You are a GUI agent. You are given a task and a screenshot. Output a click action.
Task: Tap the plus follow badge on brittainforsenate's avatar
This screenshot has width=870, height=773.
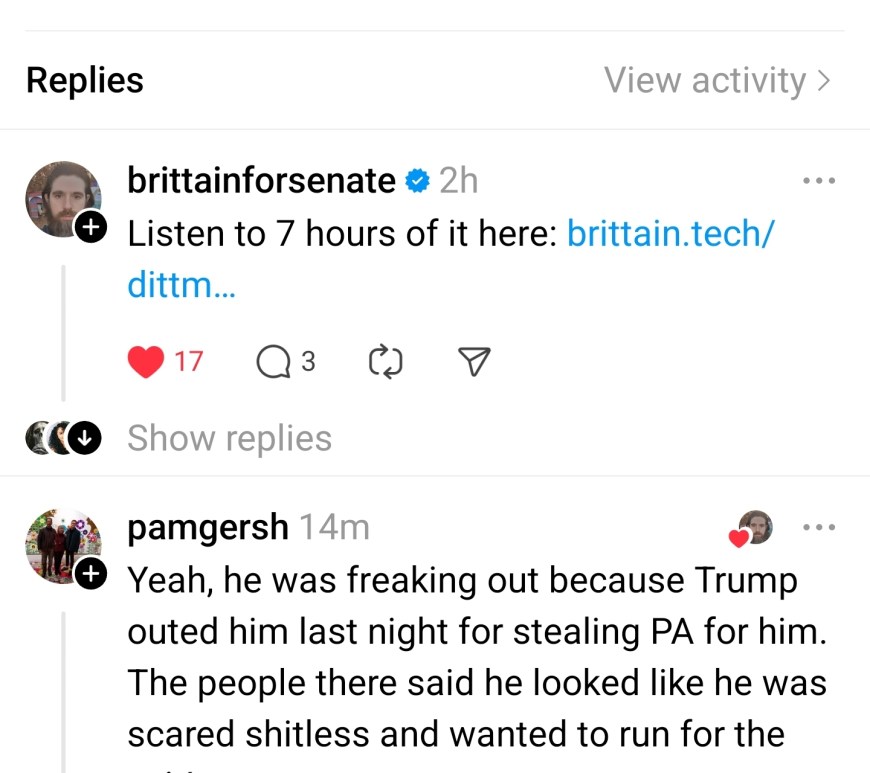pyautogui.click(x=90, y=227)
